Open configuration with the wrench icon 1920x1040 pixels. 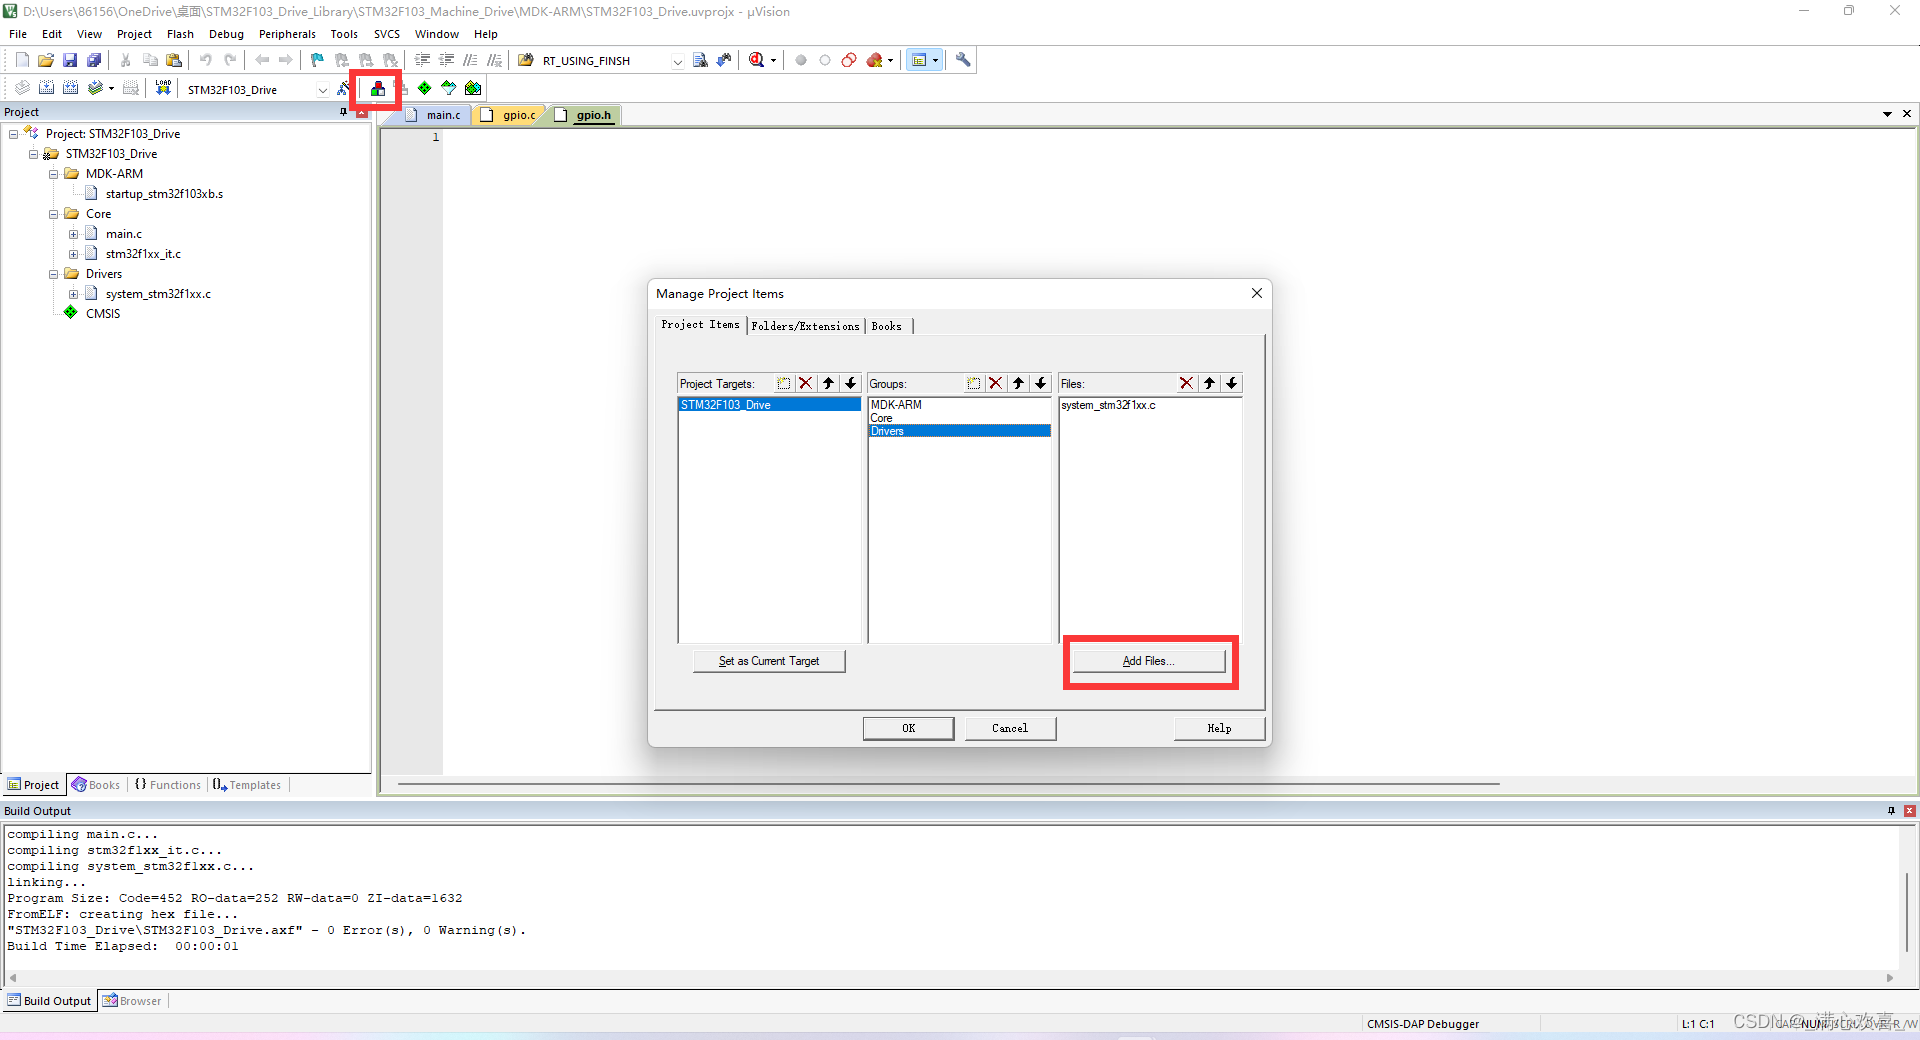tap(963, 60)
